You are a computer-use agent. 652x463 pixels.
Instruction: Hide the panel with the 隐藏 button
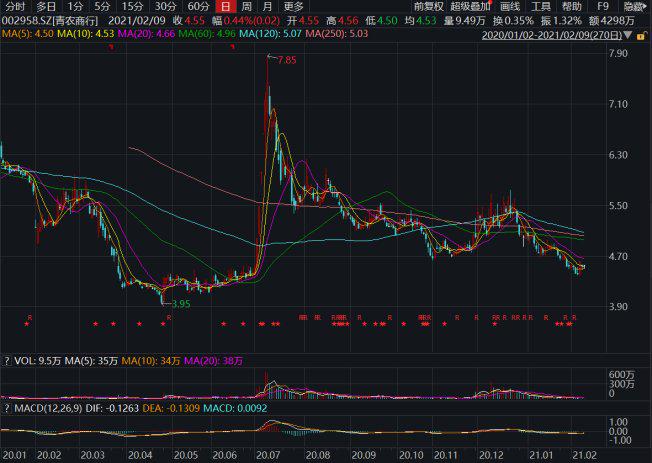[634, 6]
